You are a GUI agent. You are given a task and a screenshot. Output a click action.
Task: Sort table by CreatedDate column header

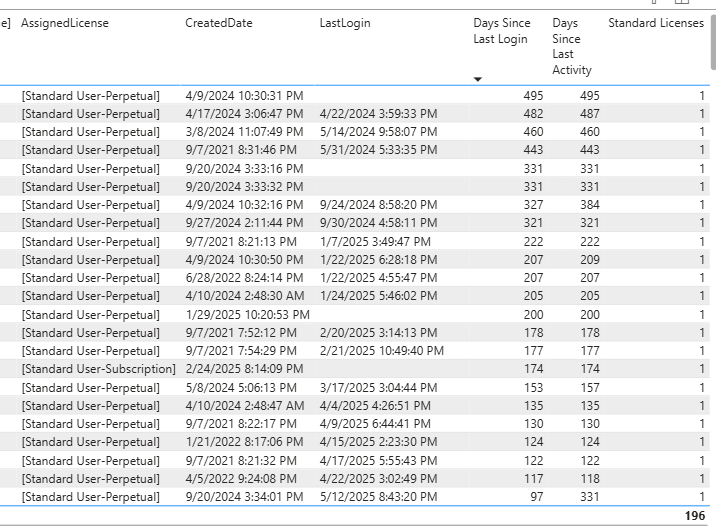(219, 23)
